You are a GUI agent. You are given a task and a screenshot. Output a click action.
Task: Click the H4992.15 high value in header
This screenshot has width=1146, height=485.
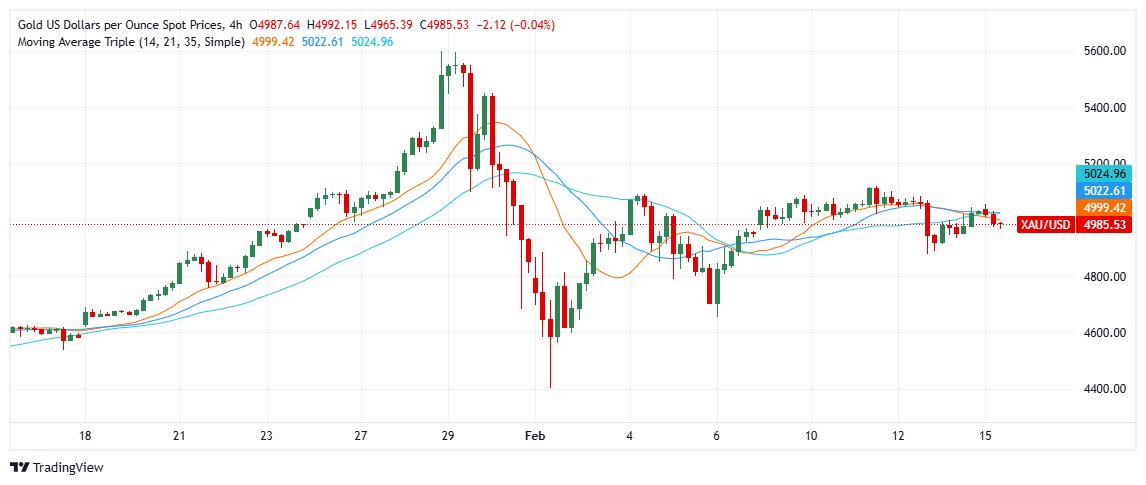334,26
